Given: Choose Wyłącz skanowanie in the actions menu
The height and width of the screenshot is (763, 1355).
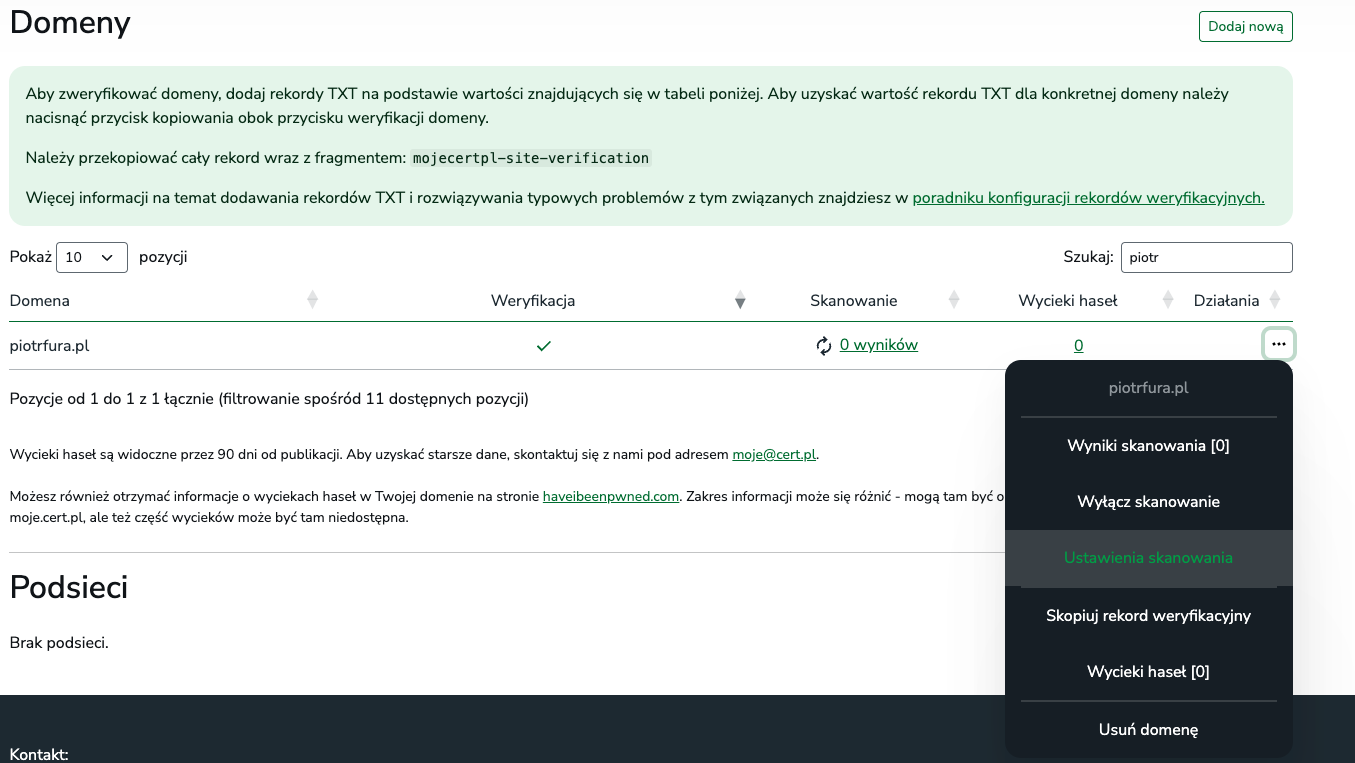Looking at the screenshot, I should click(x=1148, y=502).
